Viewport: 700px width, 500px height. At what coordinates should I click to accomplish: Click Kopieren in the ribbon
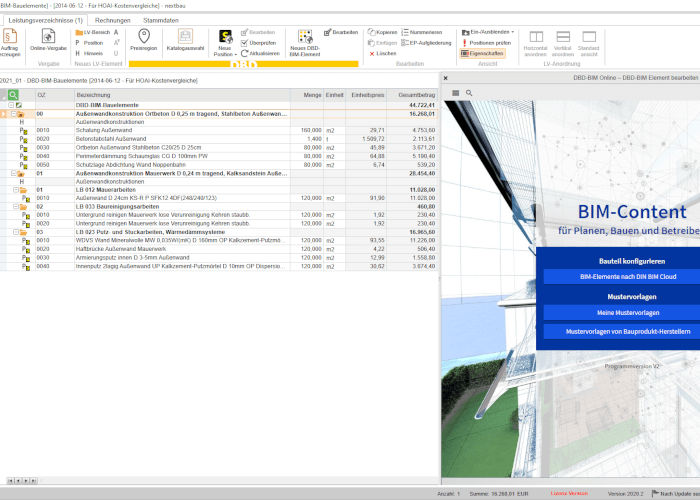[x=383, y=32]
